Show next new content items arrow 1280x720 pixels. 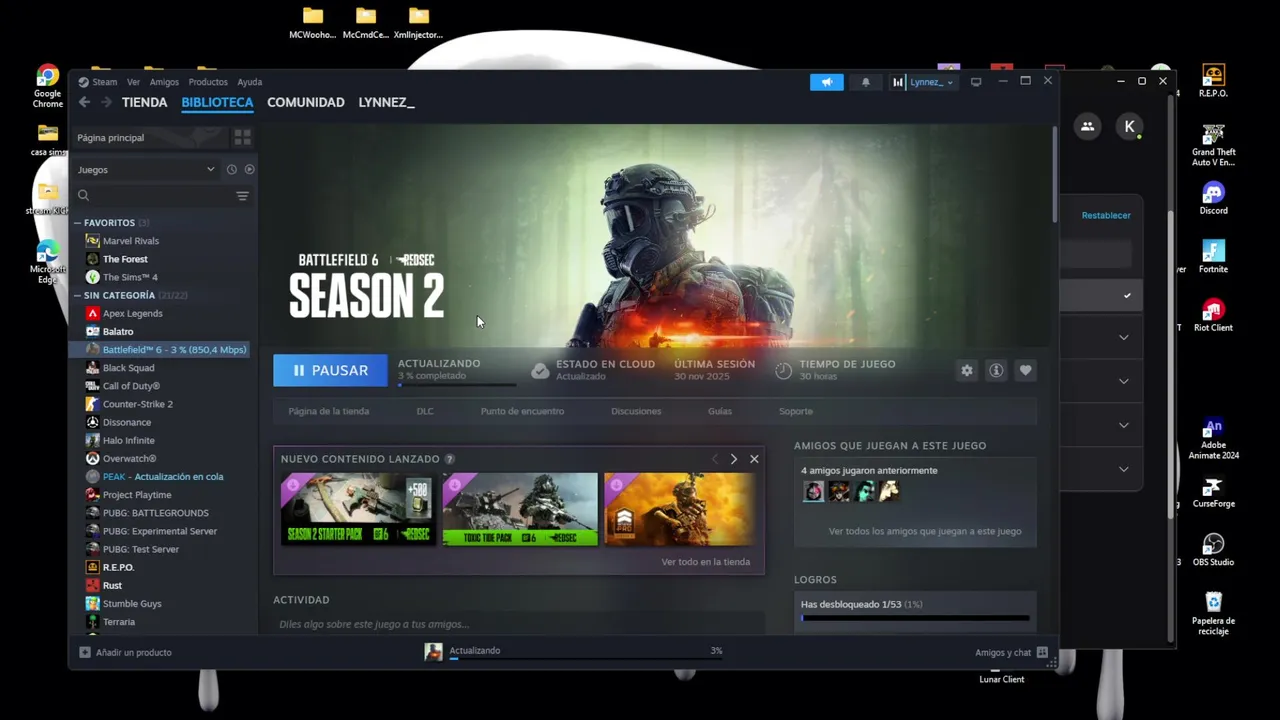click(734, 459)
